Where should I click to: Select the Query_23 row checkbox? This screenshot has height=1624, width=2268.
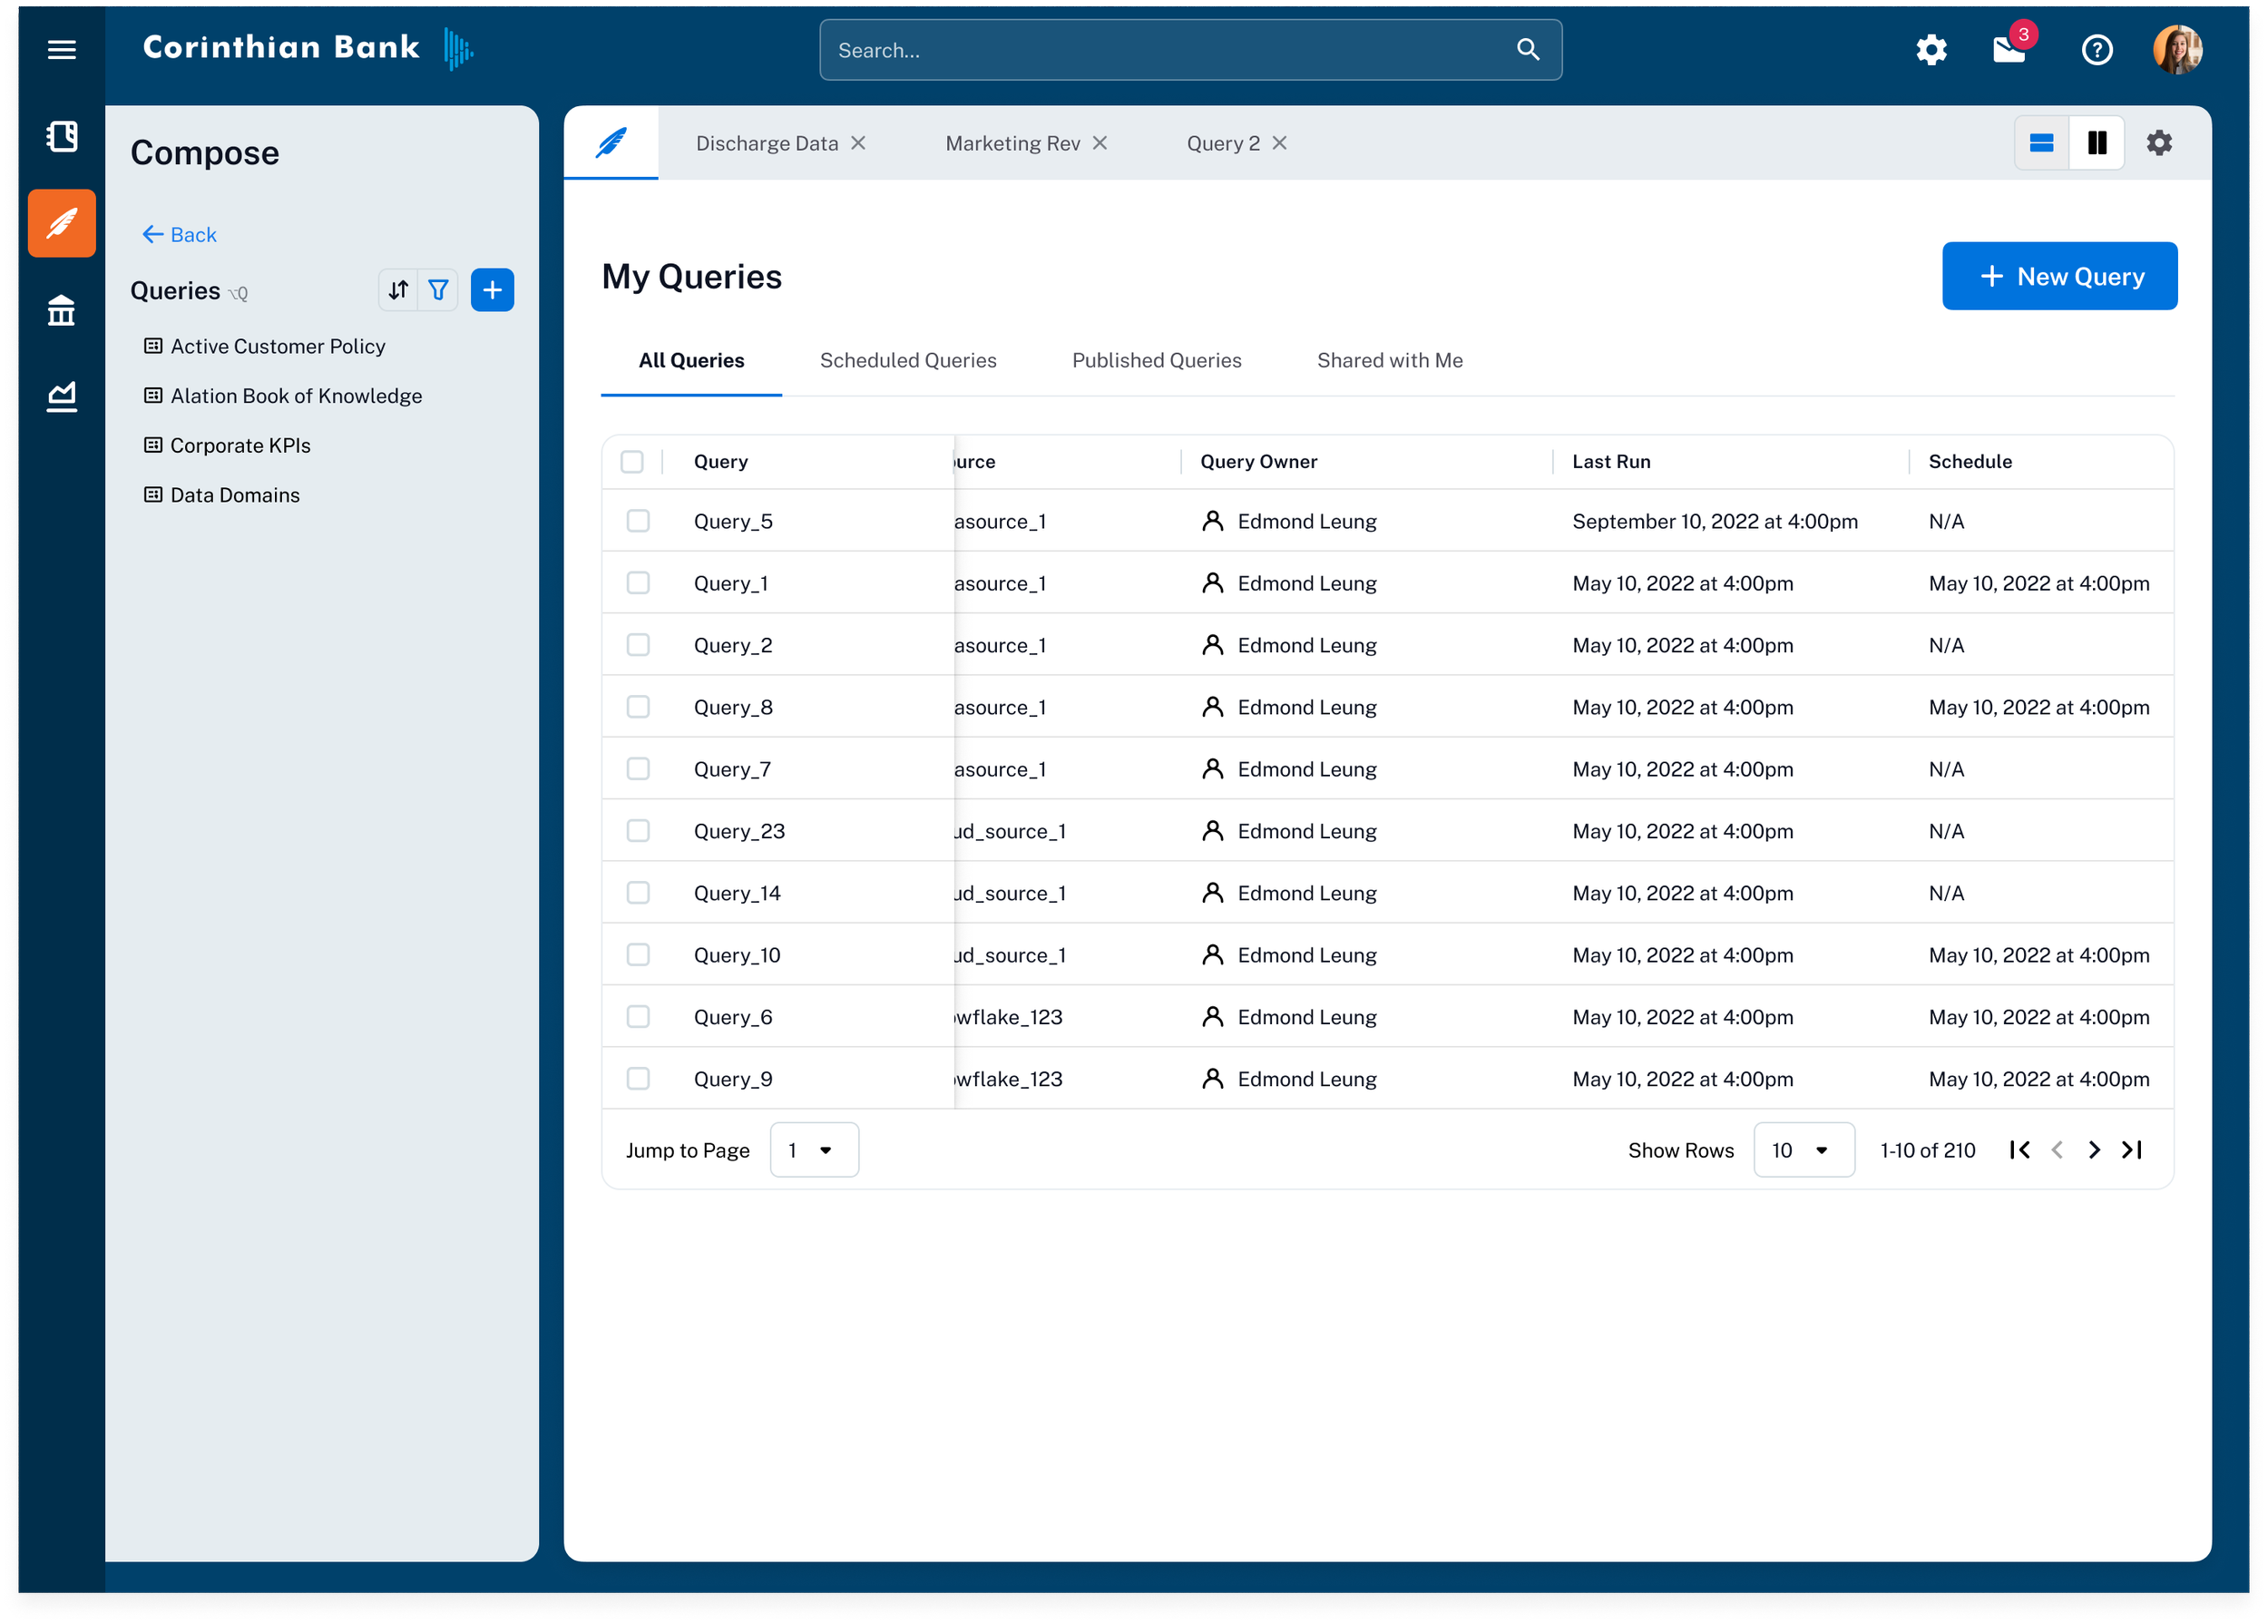[638, 831]
